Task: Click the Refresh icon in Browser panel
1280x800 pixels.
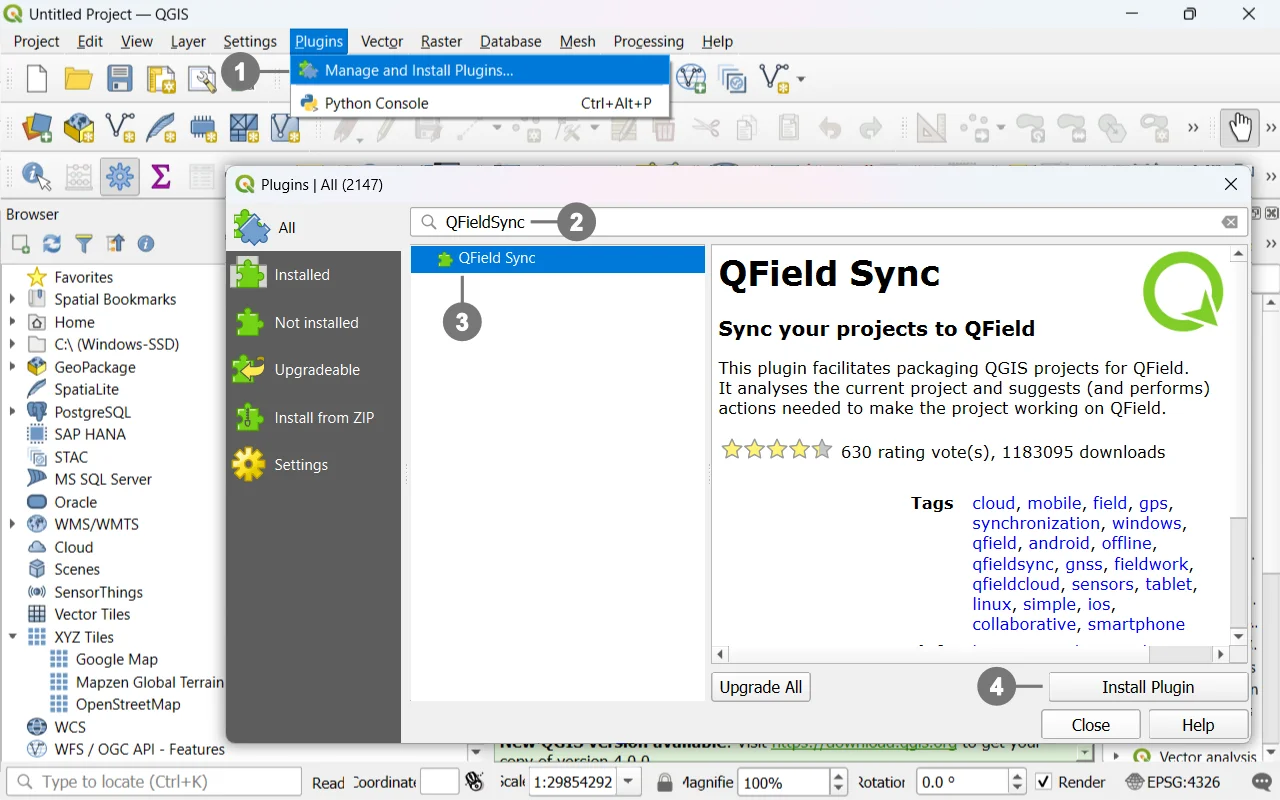Action: 52,244
